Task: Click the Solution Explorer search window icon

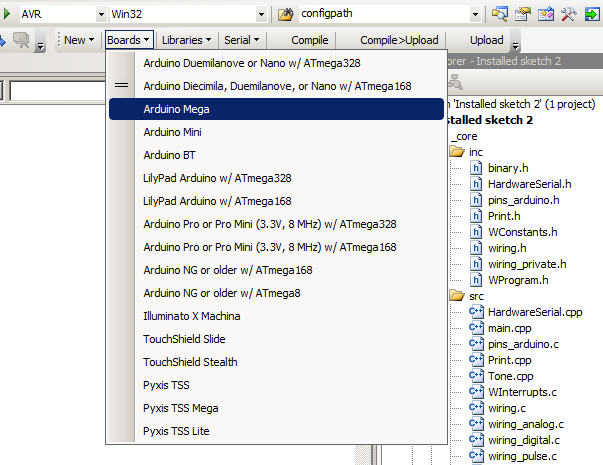Action: click(x=500, y=14)
